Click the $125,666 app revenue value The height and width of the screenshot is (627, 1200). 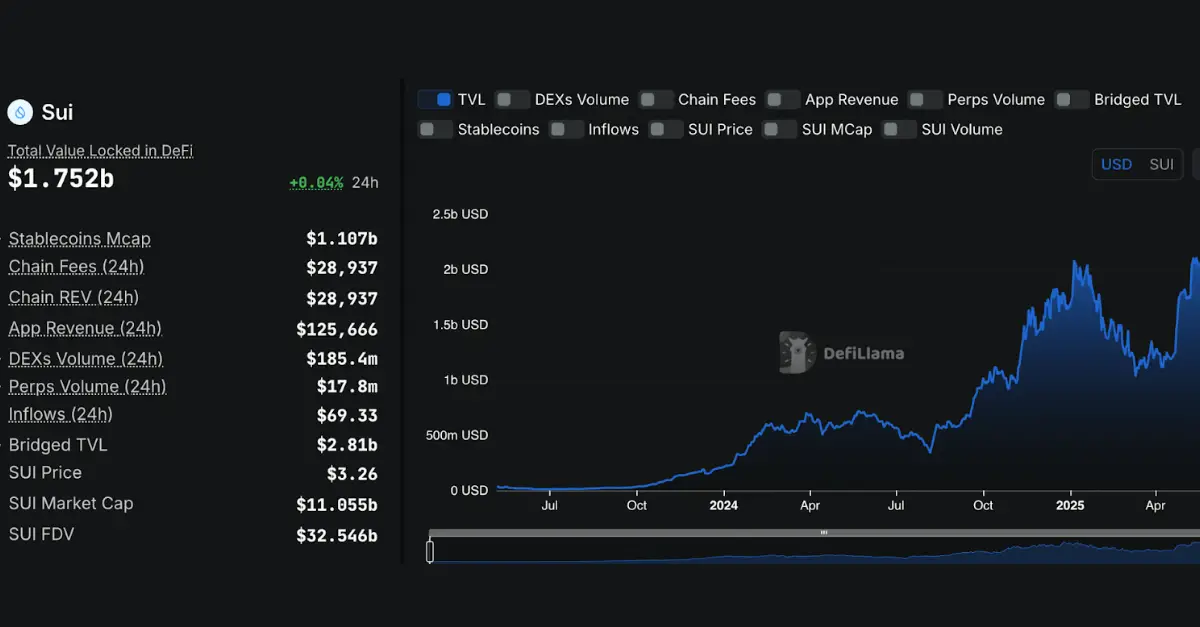[337, 329]
